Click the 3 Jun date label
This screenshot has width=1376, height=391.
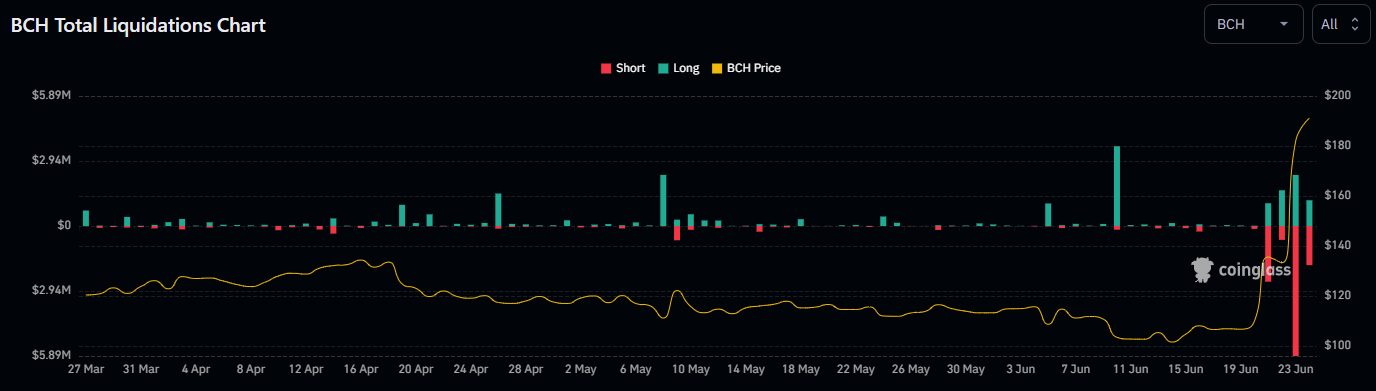[1021, 369]
